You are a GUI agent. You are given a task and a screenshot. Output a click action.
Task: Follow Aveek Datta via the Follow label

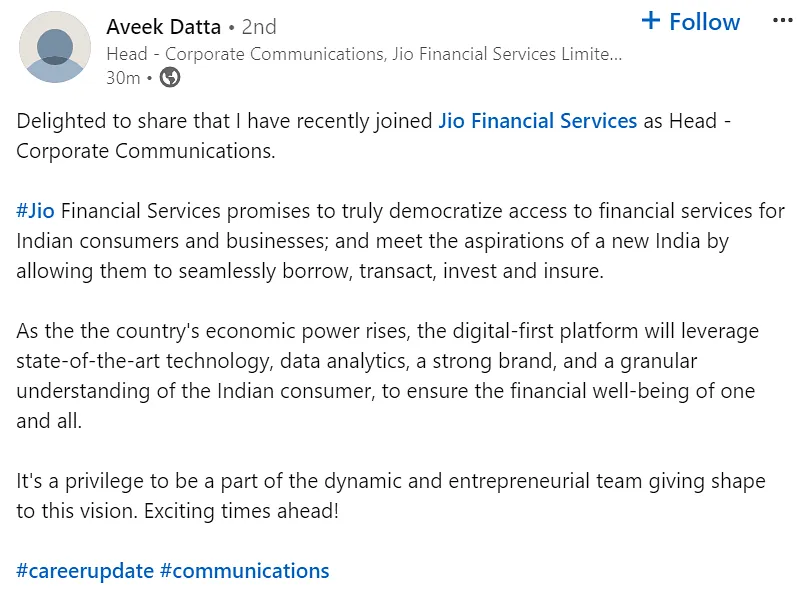click(704, 22)
